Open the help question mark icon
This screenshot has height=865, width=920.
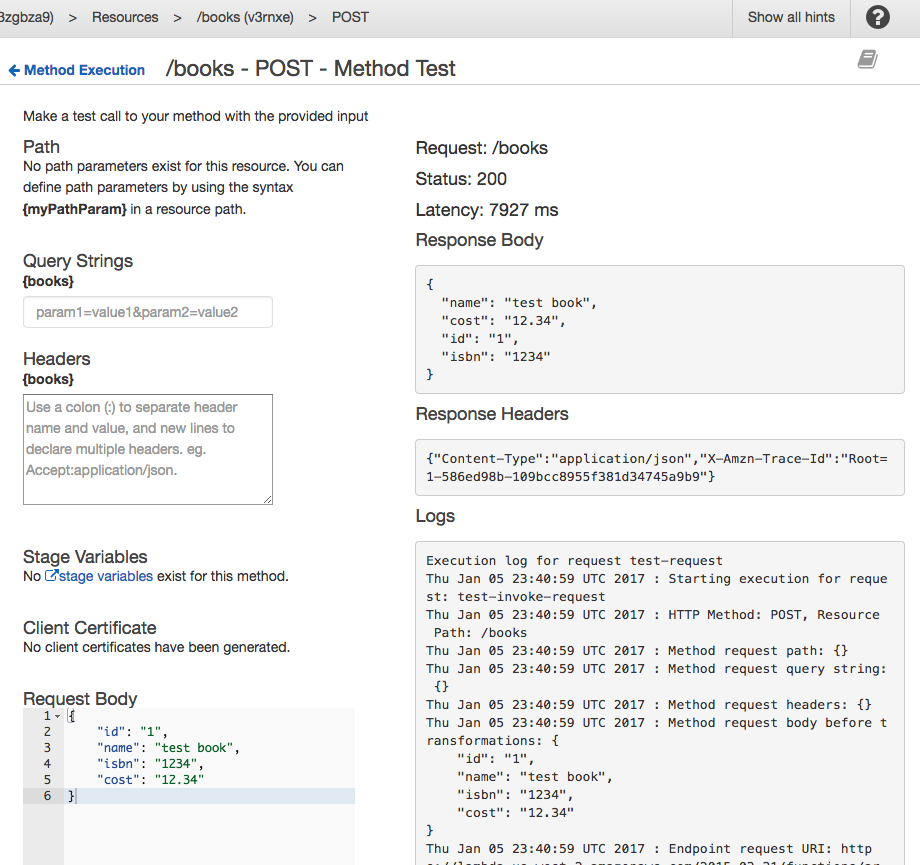click(x=877, y=17)
